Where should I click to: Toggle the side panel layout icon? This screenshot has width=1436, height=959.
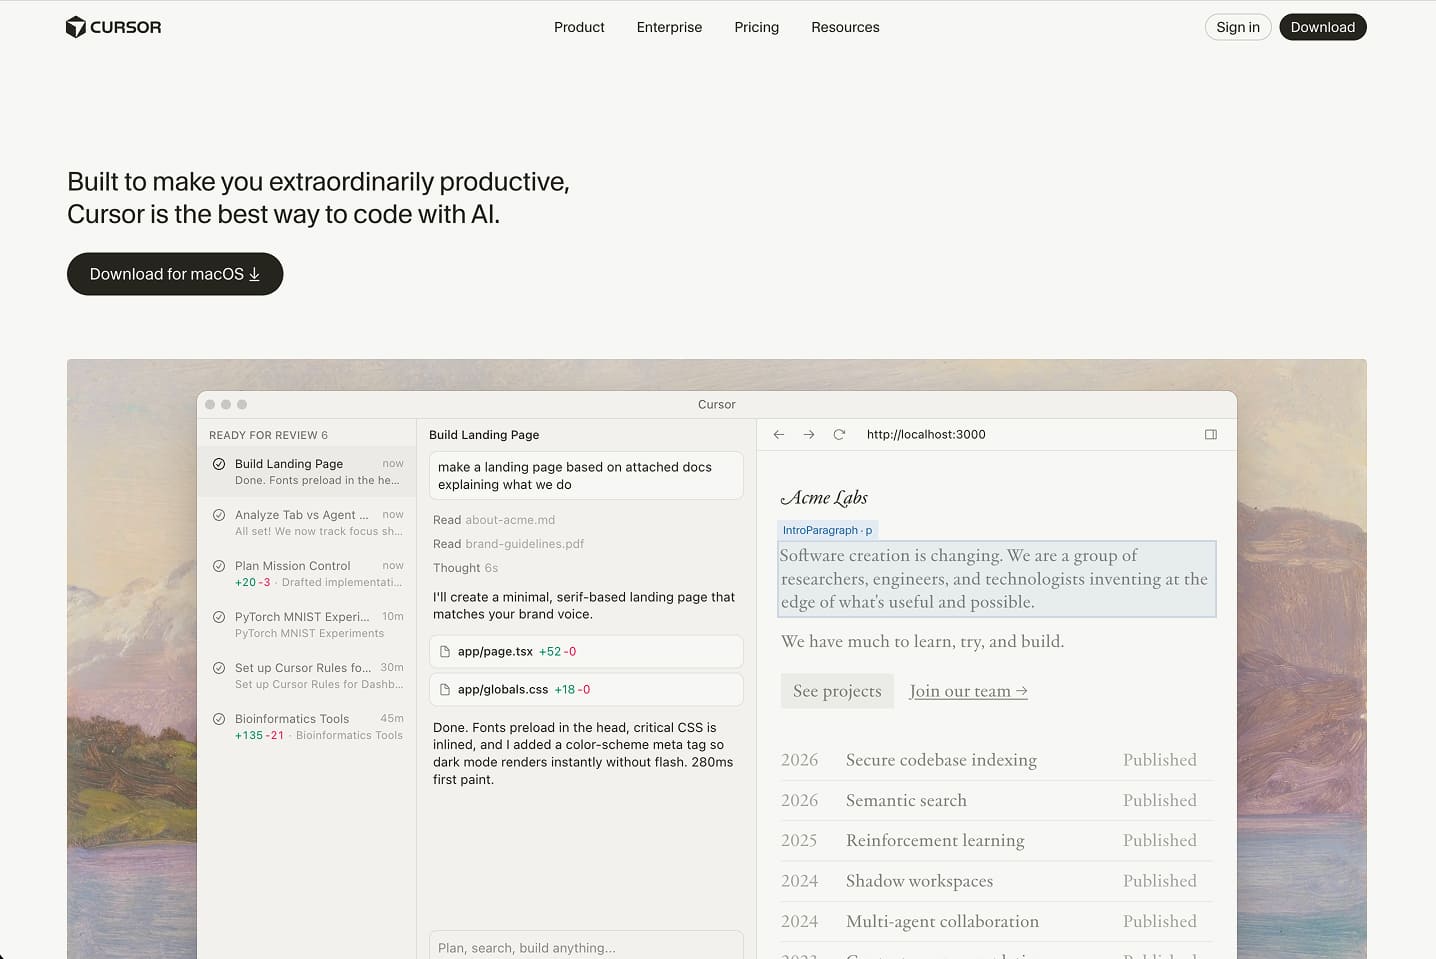pos(1210,435)
